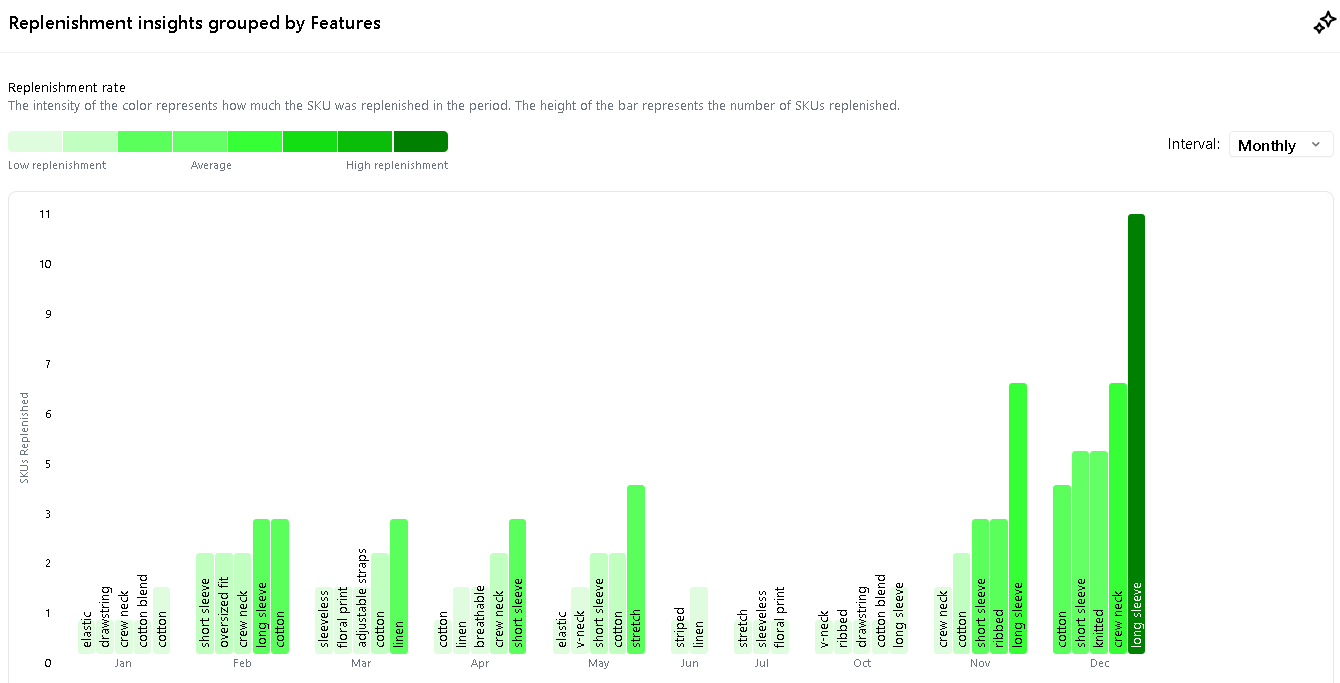This screenshot has width=1340, height=683.
Task: Click the dropdown chevron beside Monthly
Action: point(1316,145)
